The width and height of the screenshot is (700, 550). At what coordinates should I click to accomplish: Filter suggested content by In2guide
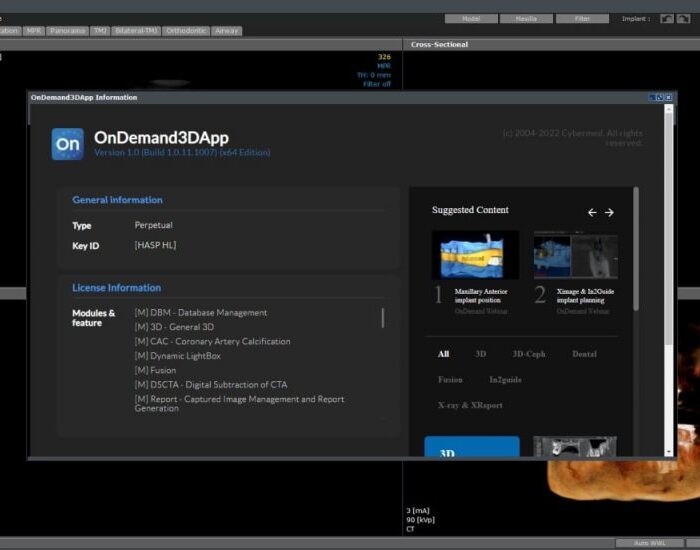coord(505,379)
